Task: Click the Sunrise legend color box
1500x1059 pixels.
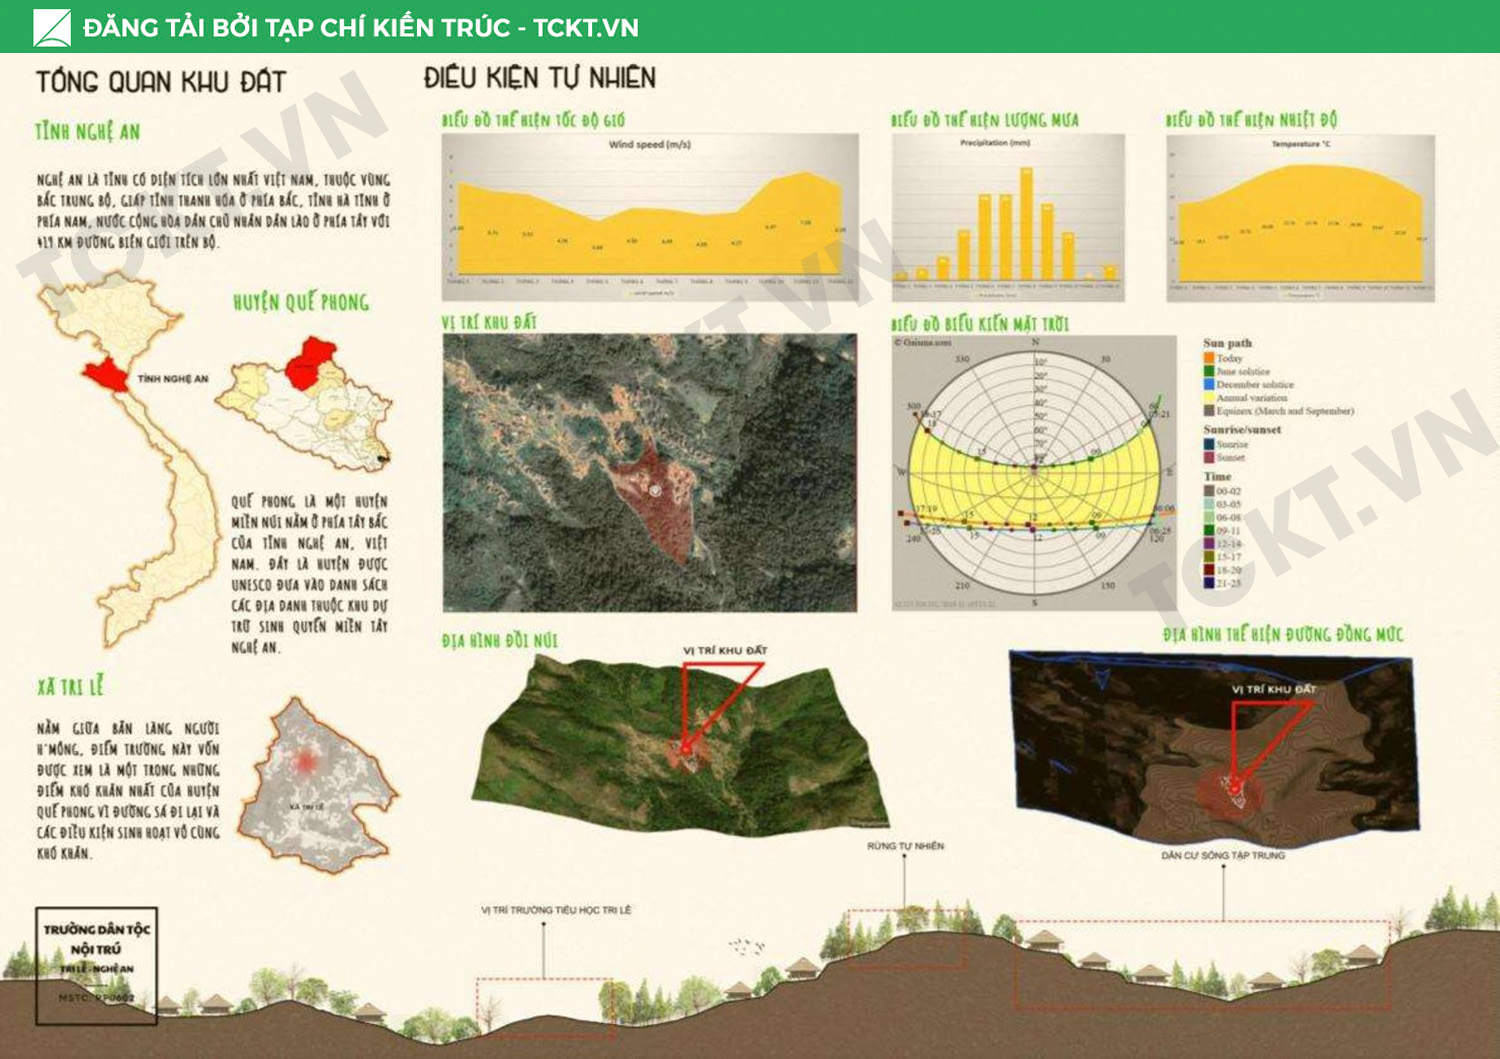Action: (1209, 444)
